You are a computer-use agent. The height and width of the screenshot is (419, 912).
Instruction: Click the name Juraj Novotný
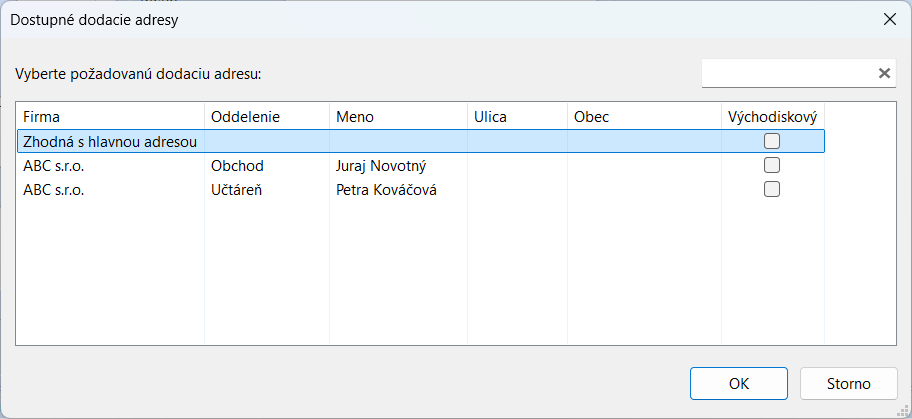[381, 165]
